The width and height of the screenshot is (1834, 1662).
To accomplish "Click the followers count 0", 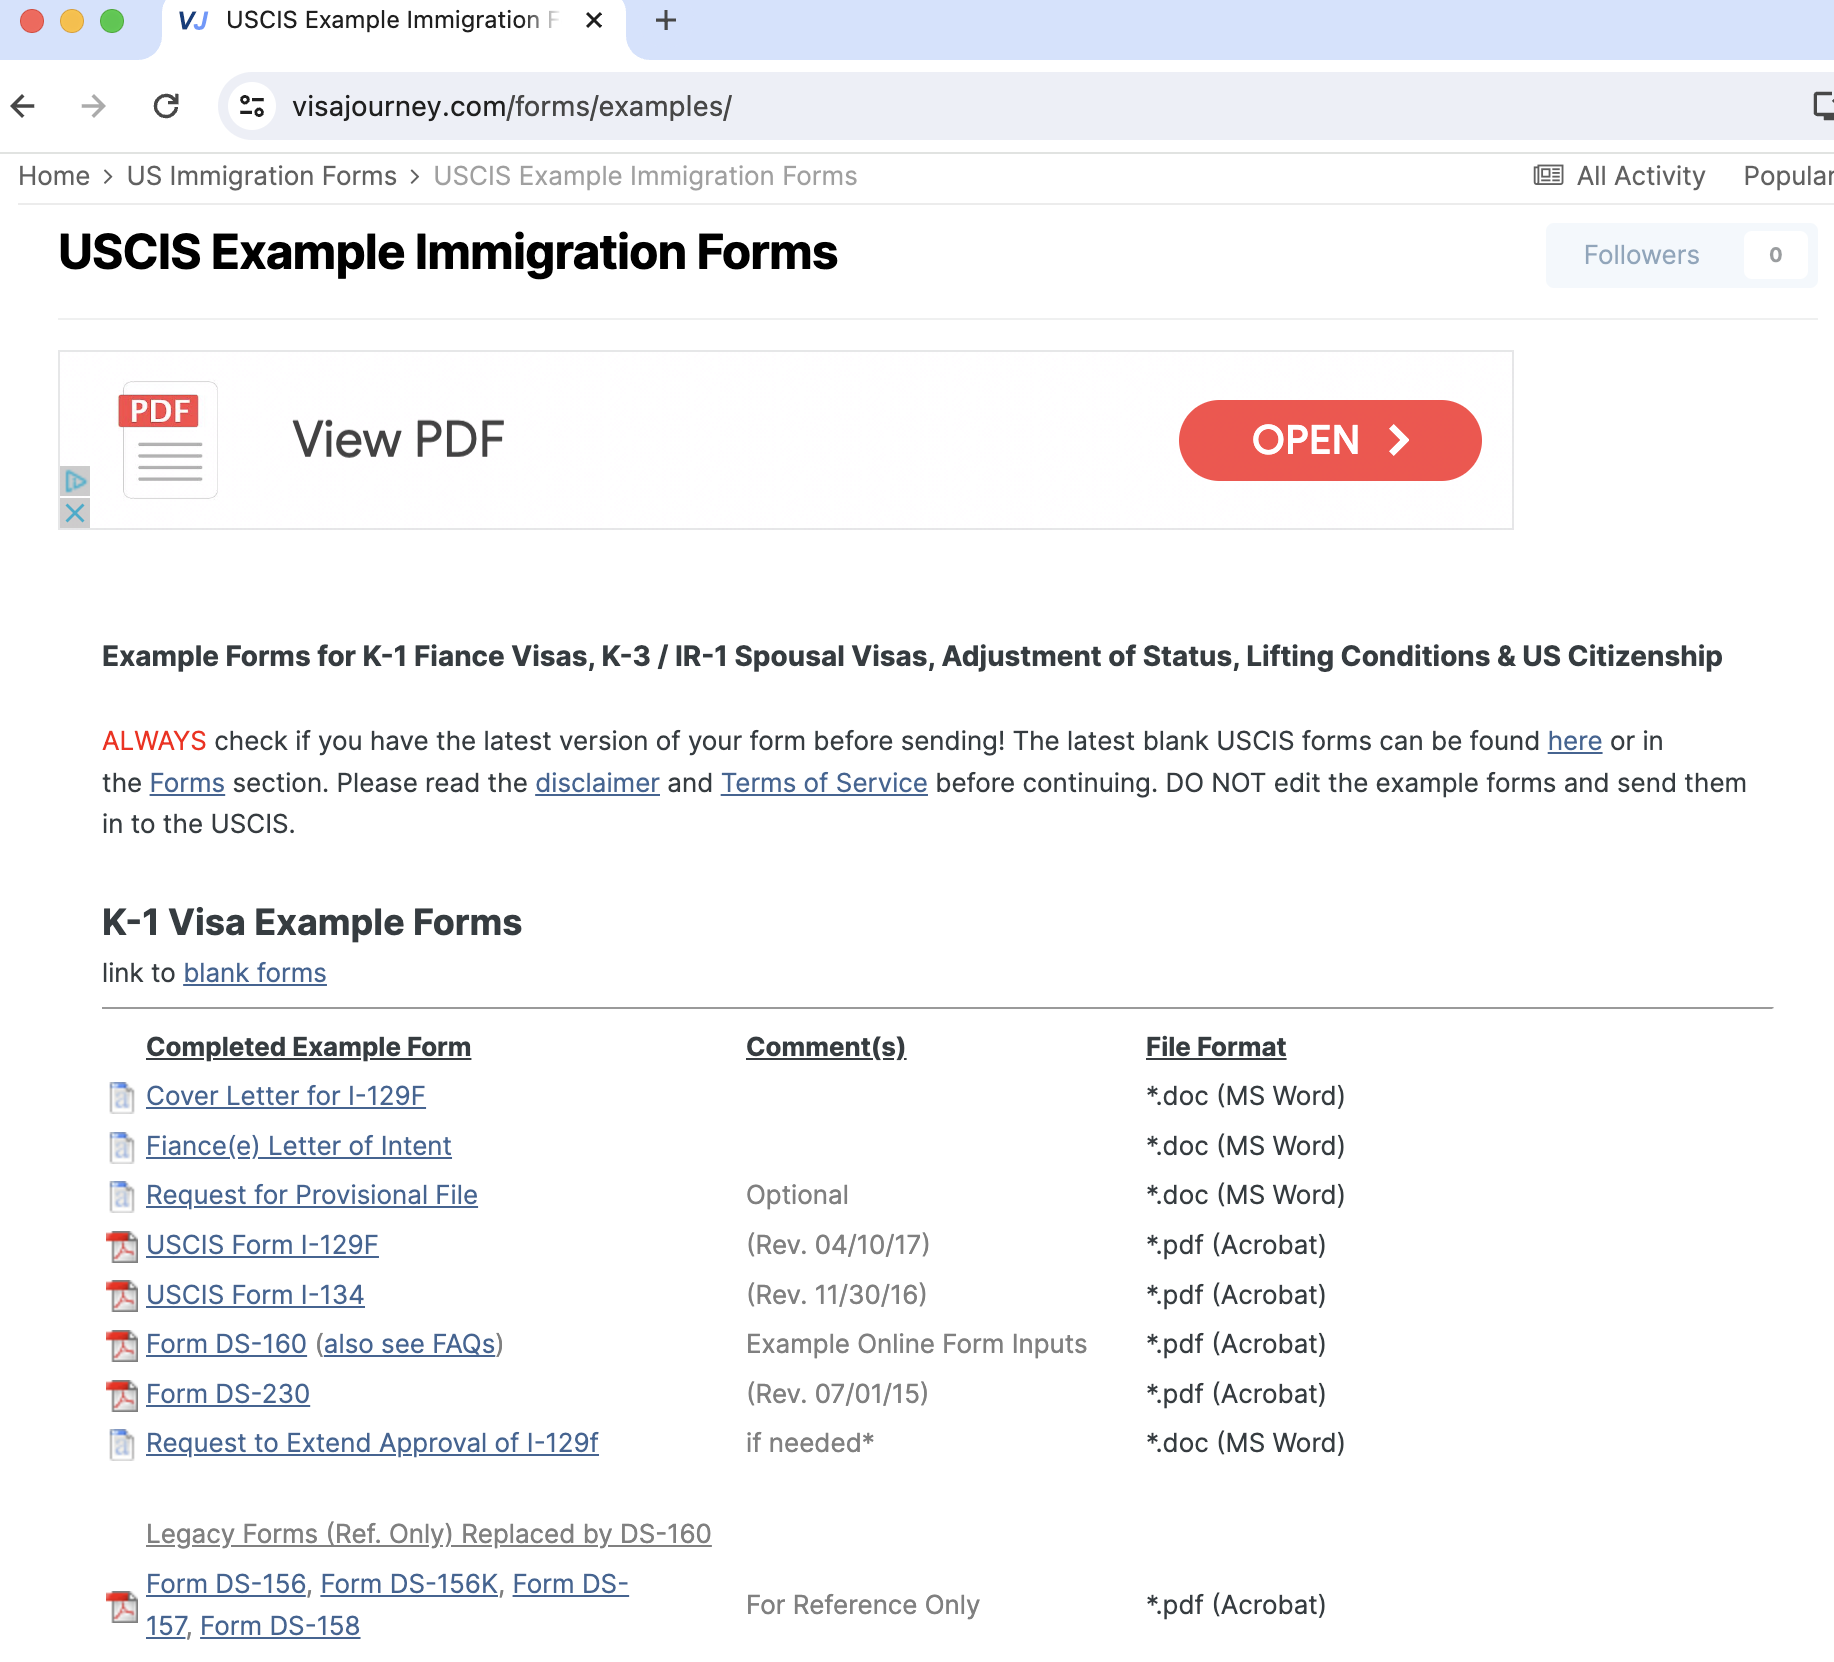I will point(1775,255).
